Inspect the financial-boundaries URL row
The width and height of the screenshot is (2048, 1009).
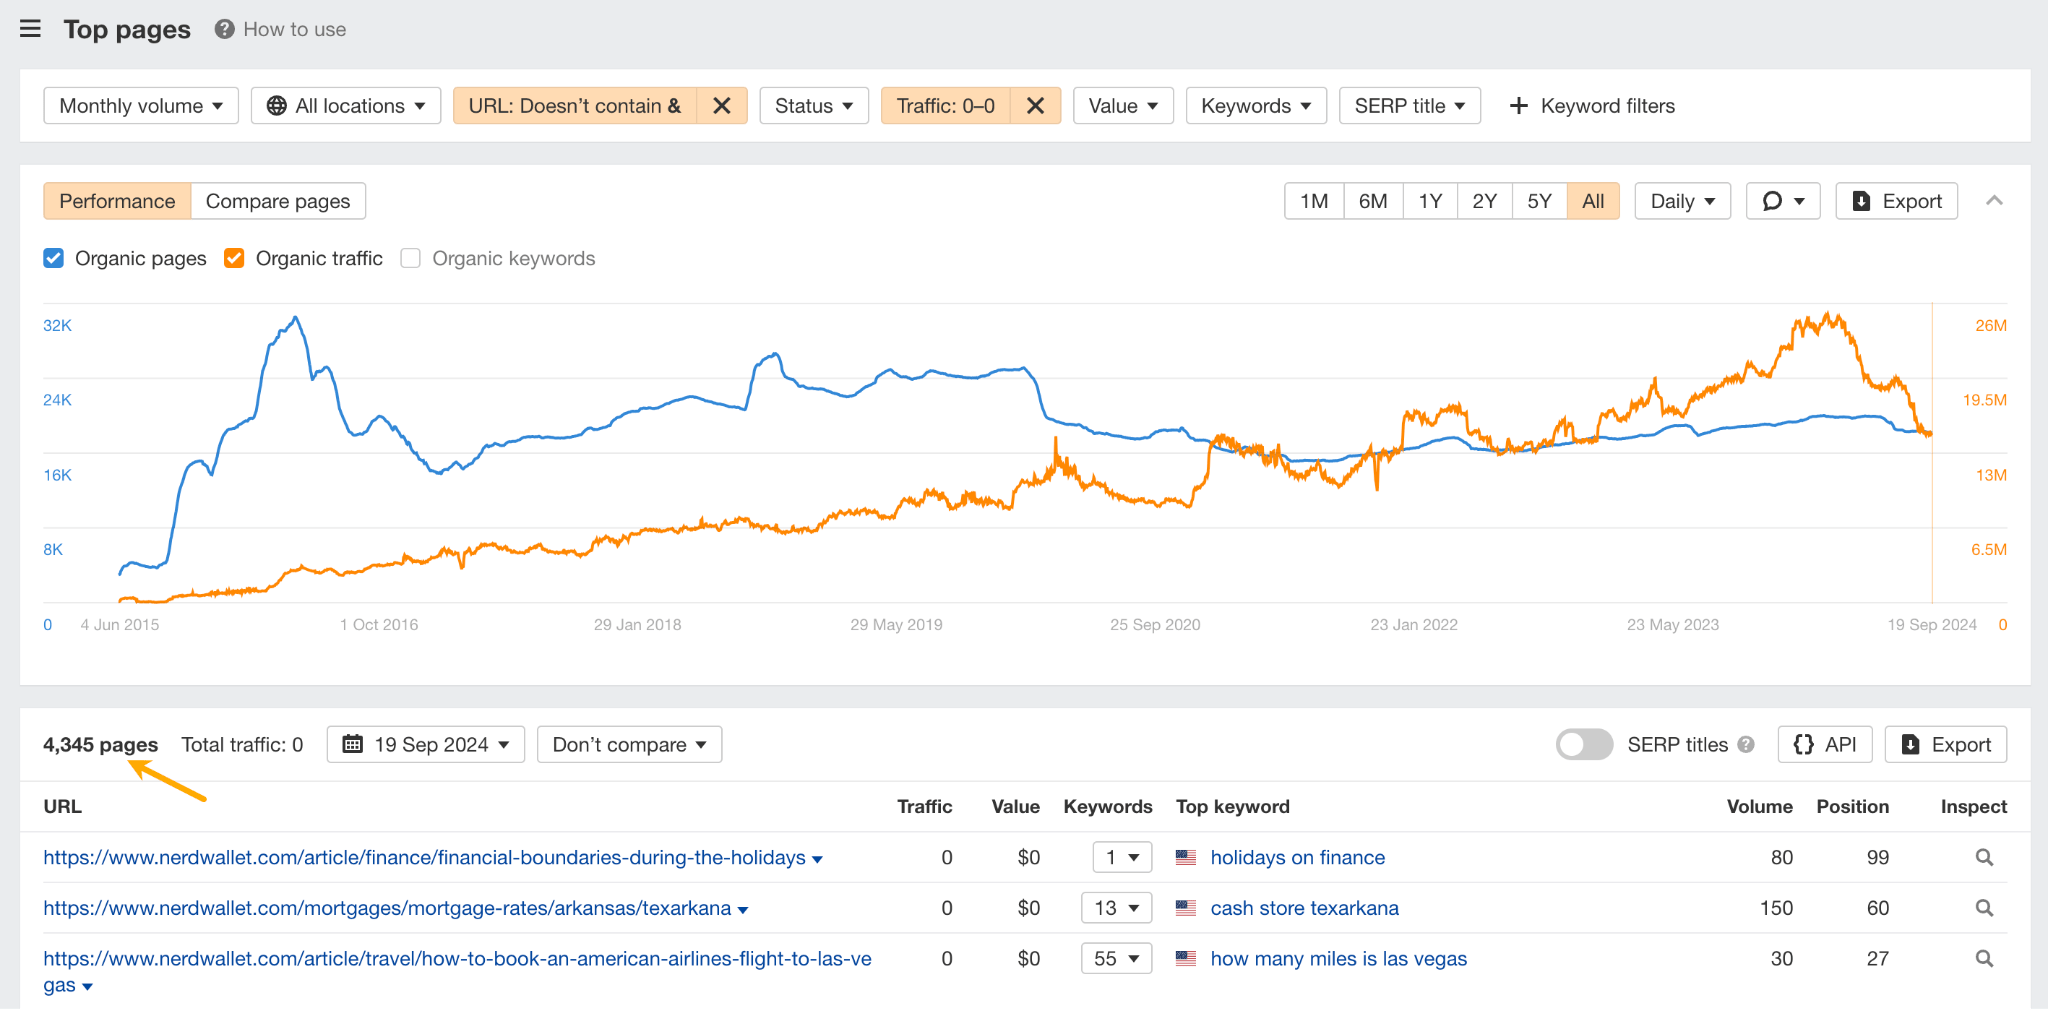tap(1984, 858)
